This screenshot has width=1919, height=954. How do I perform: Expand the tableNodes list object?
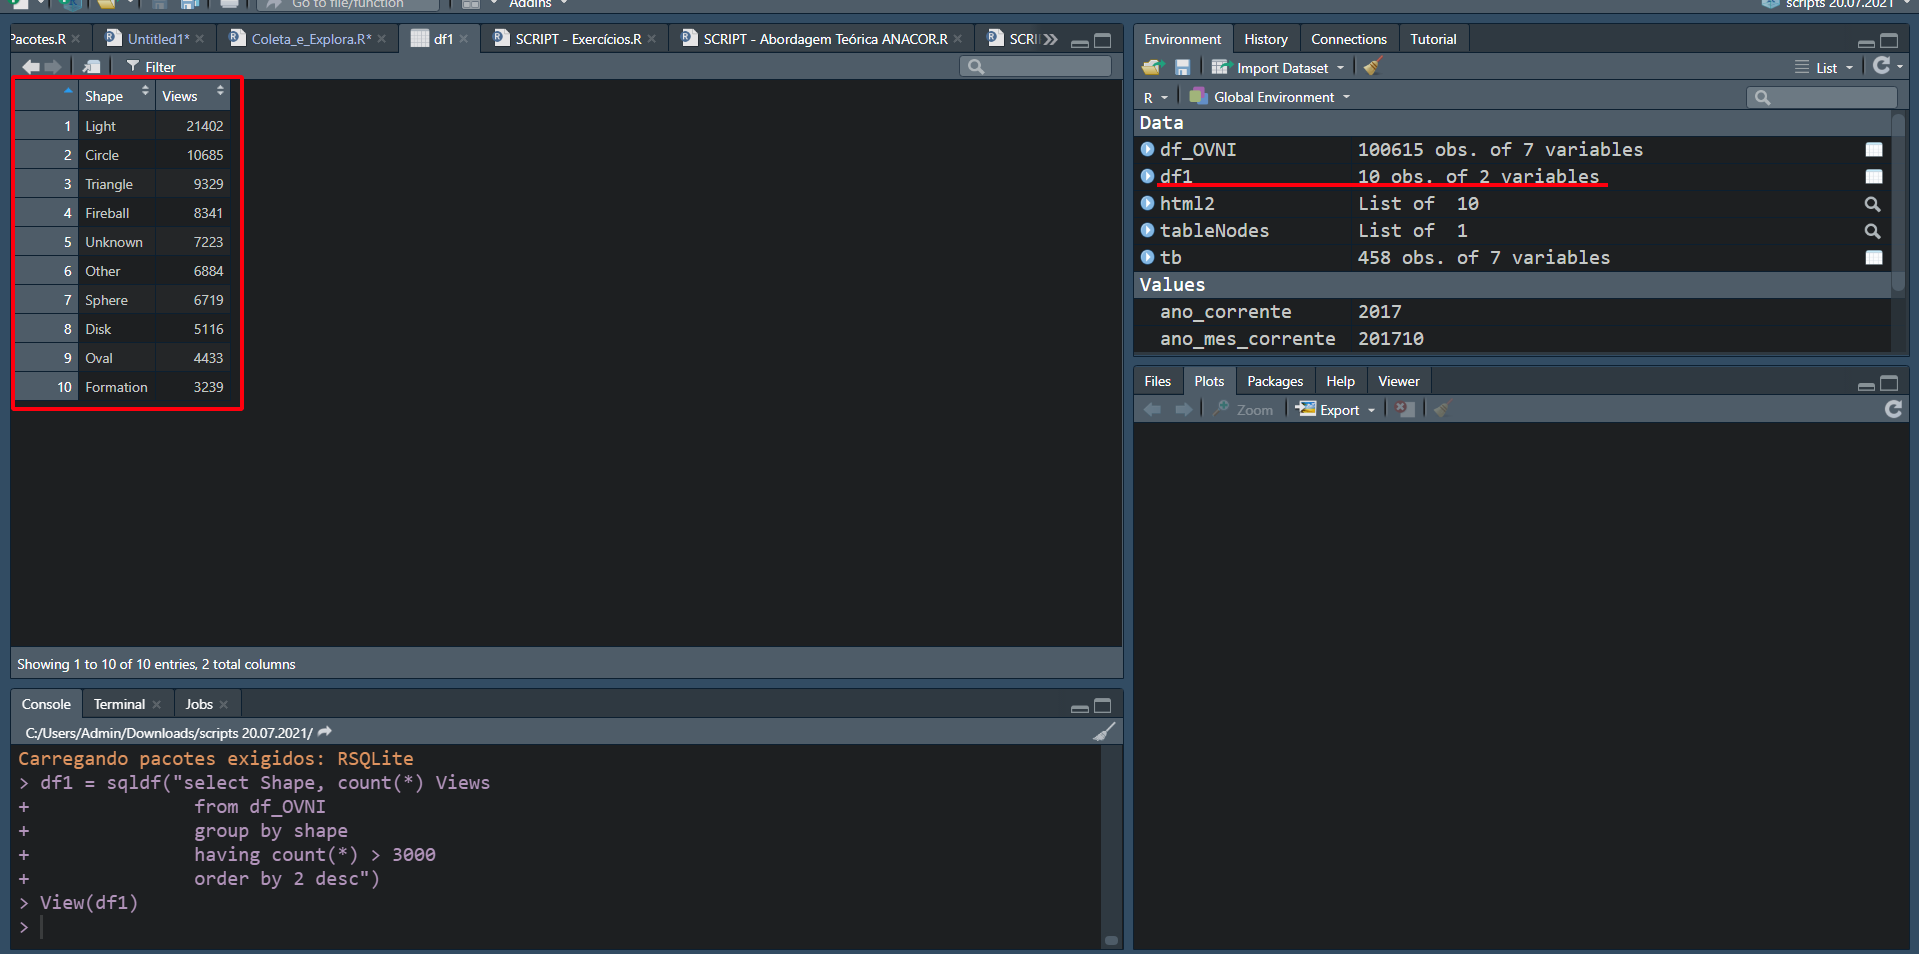pos(1148,230)
